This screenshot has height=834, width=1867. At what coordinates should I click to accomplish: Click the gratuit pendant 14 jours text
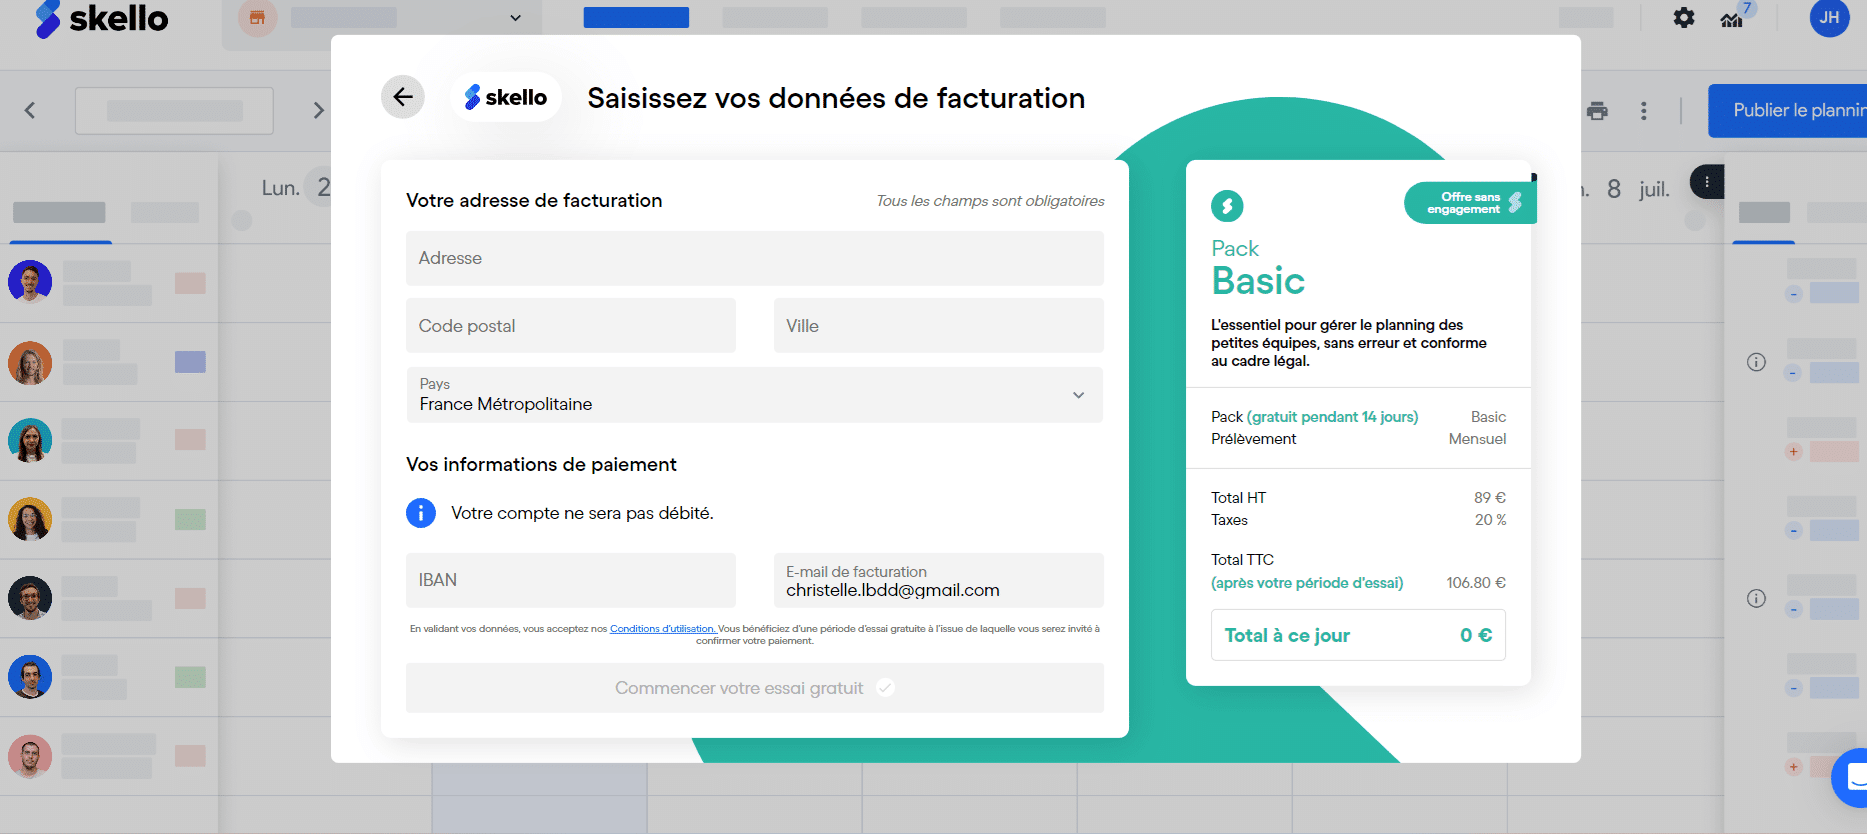1332,417
